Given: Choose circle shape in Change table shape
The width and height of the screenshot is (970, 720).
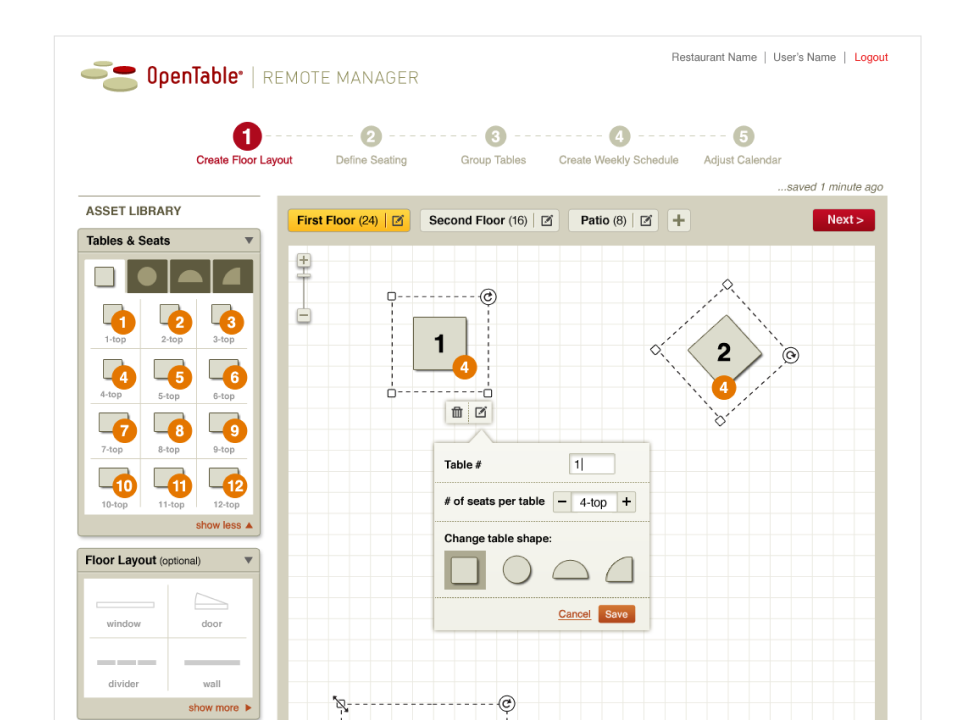Looking at the screenshot, I should coord(517,570).
